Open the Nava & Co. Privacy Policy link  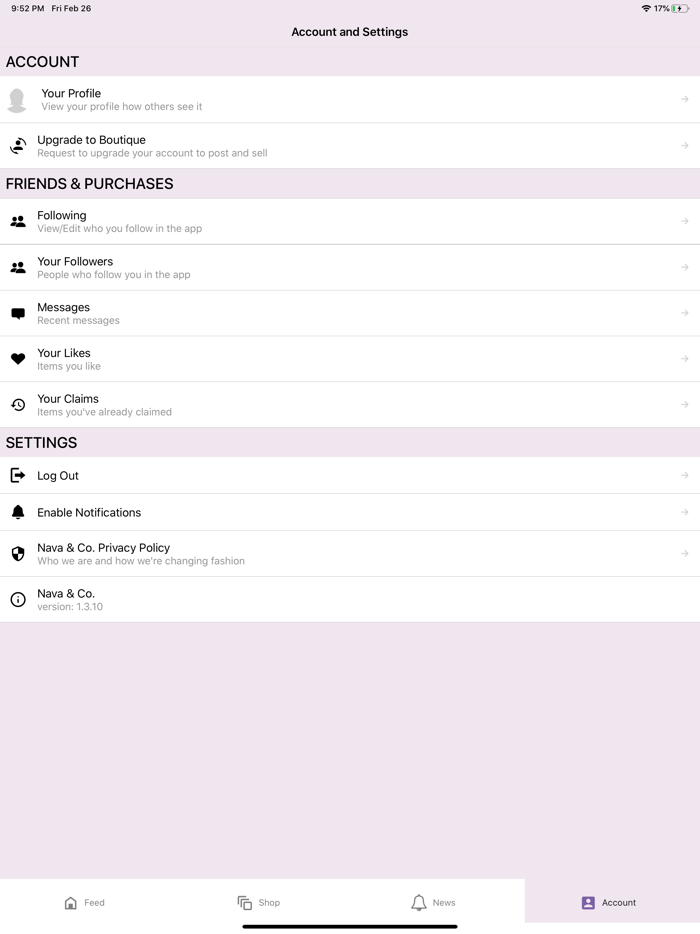104,548
